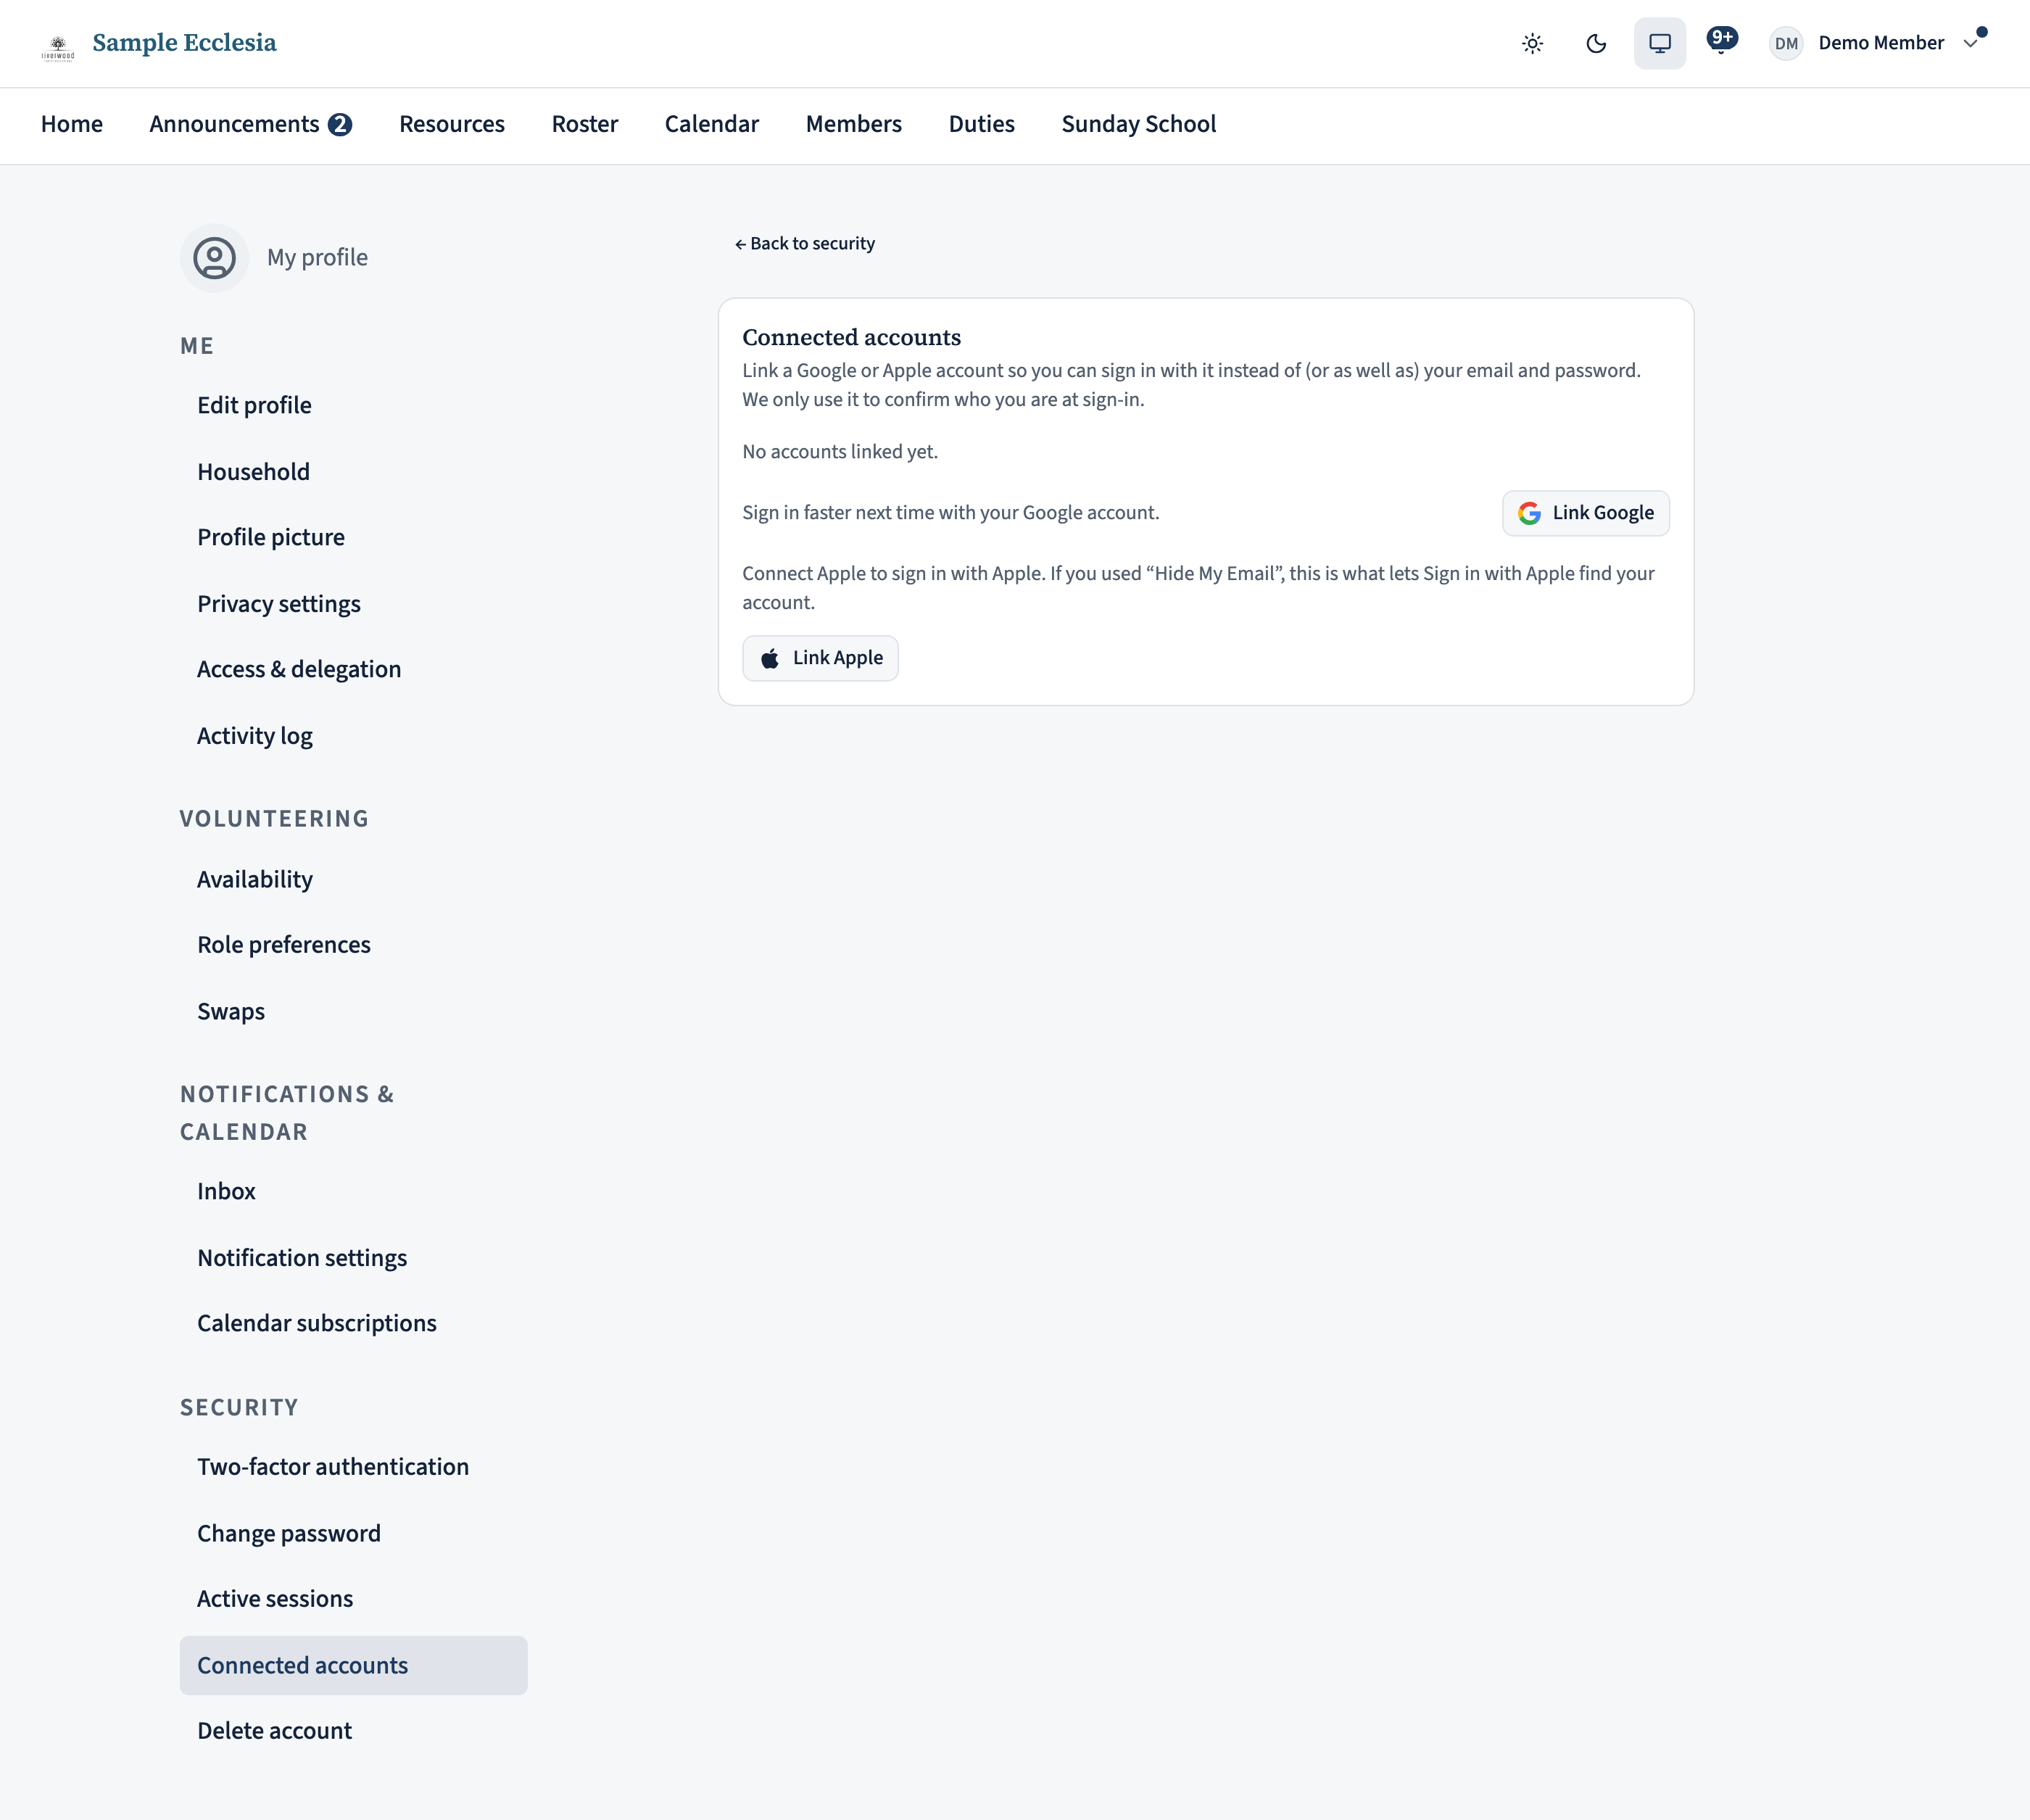2030x1820 pixels.
Task: Open the Duties page
Action: coord(982,124)
